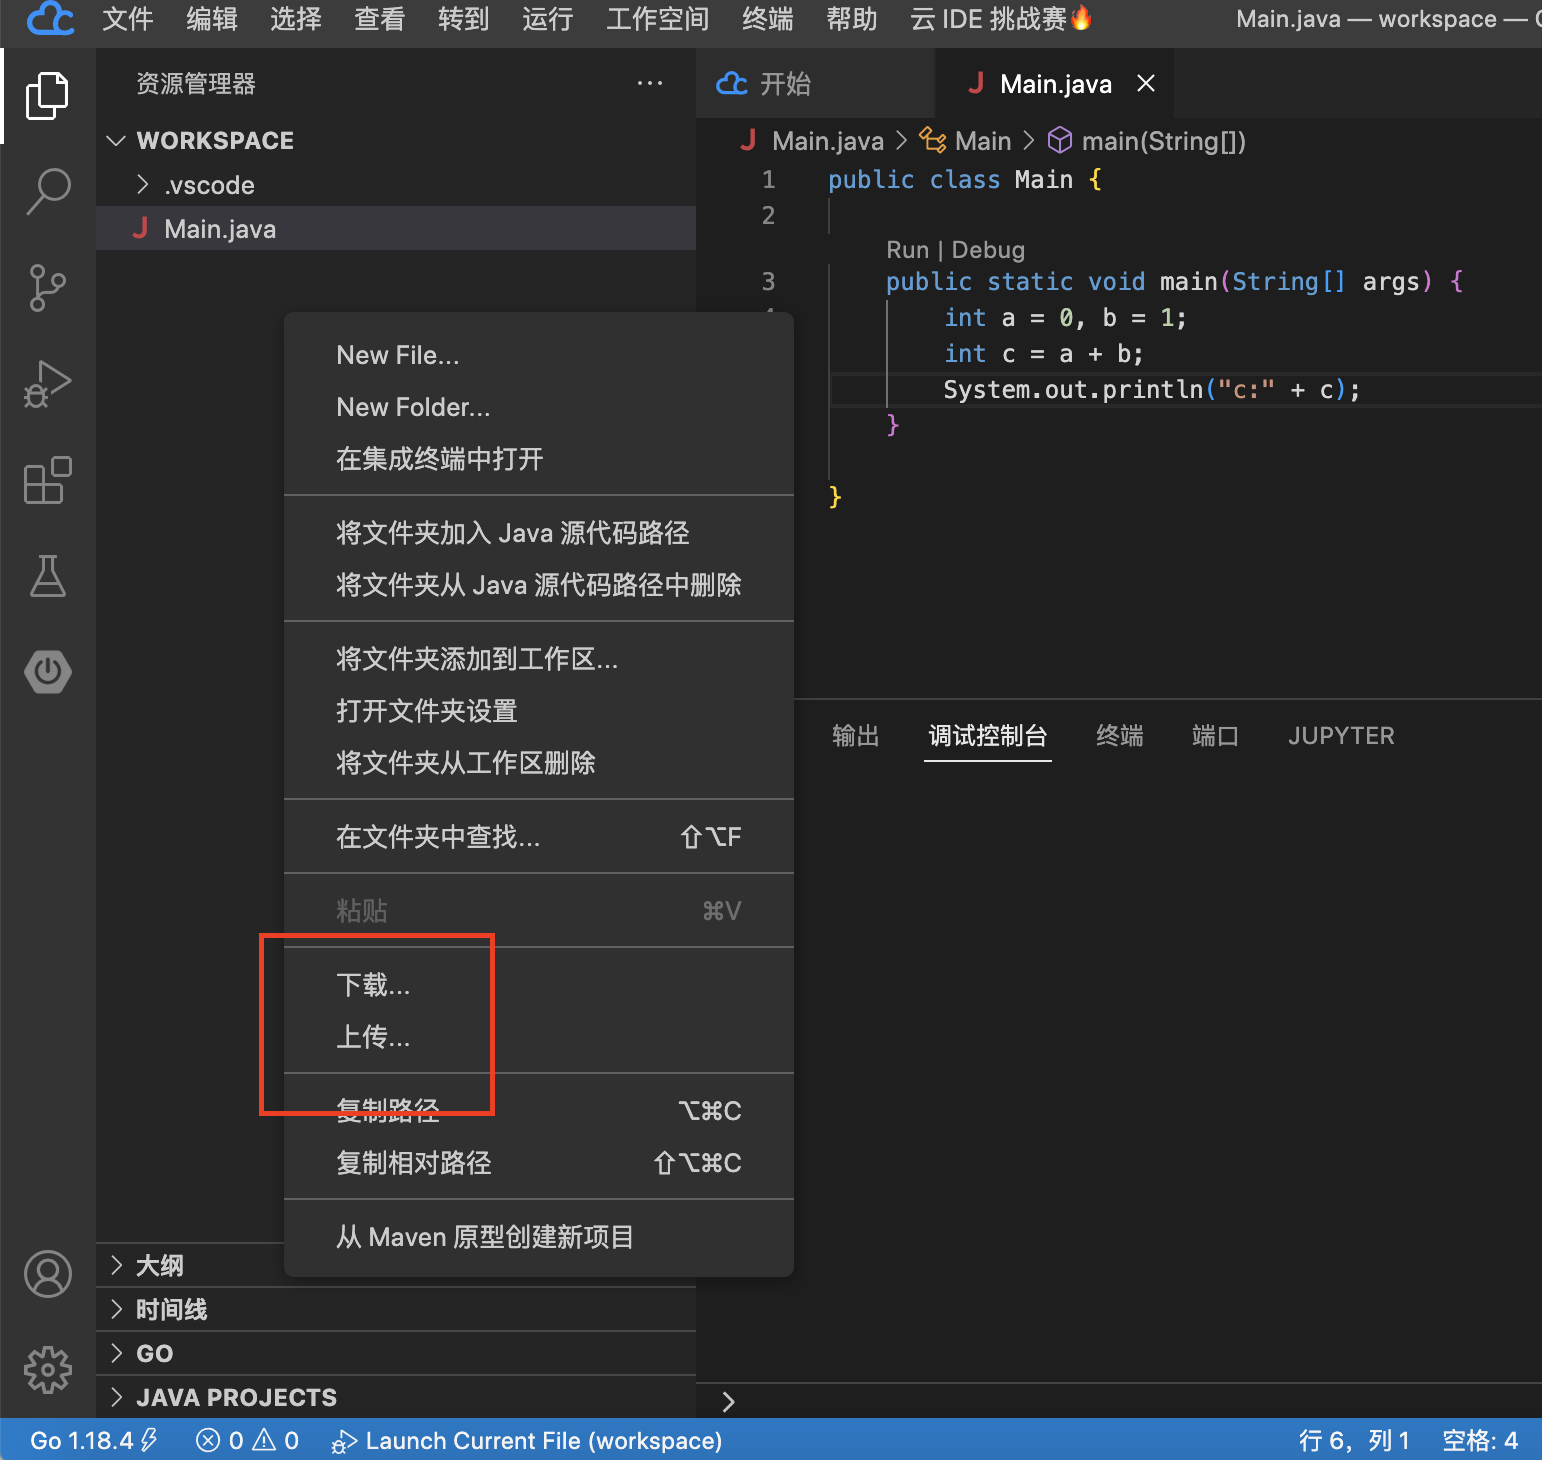This screenshot has height=1460, width=1542.
Task: Switch to the 输出 panel tab
Action: (856, 736)
